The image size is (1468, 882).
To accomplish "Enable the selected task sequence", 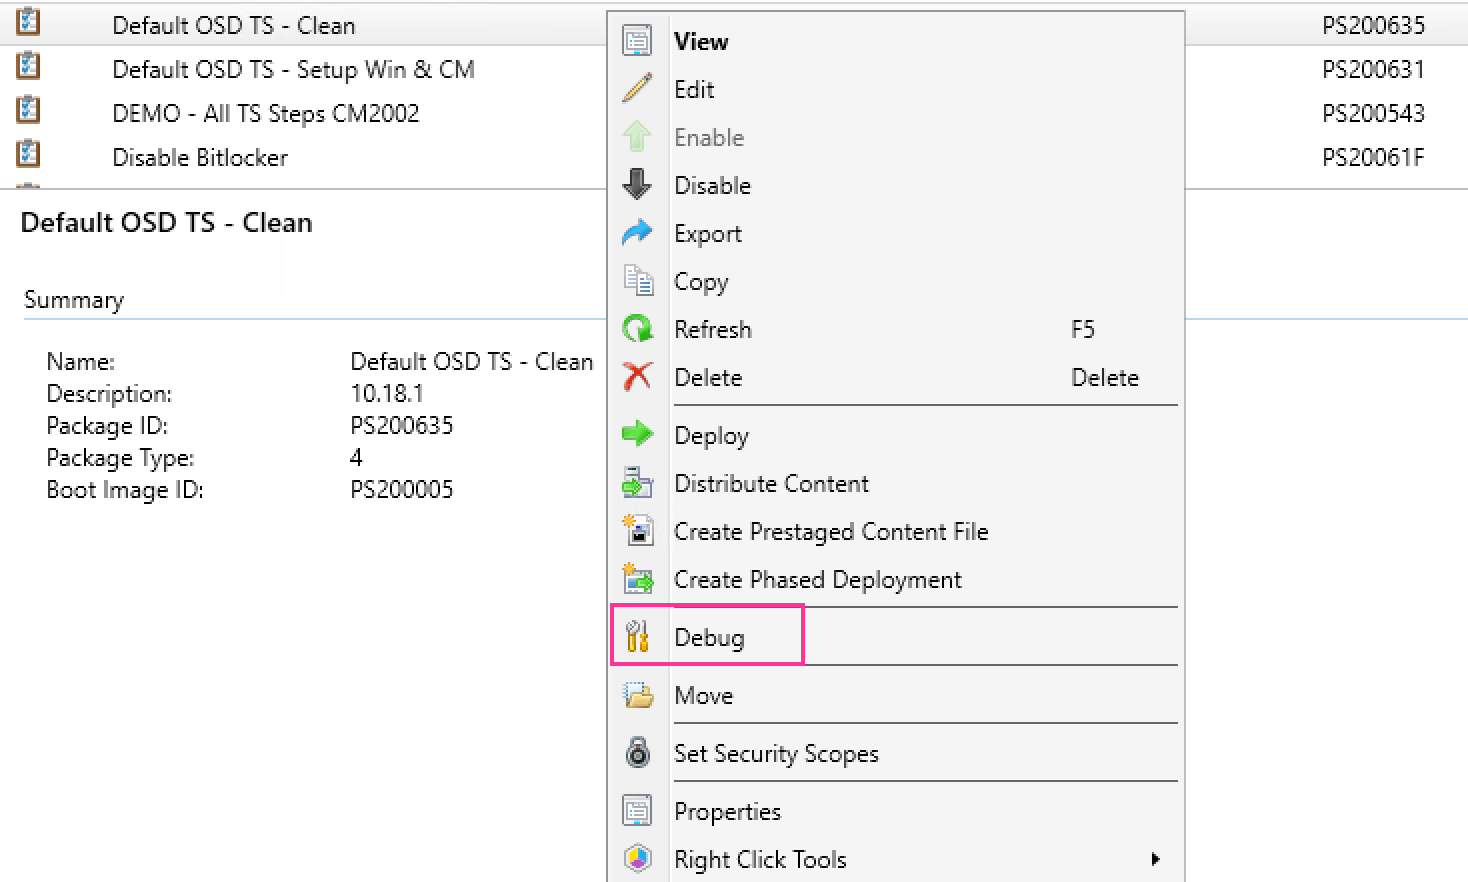I will point(709,137).
